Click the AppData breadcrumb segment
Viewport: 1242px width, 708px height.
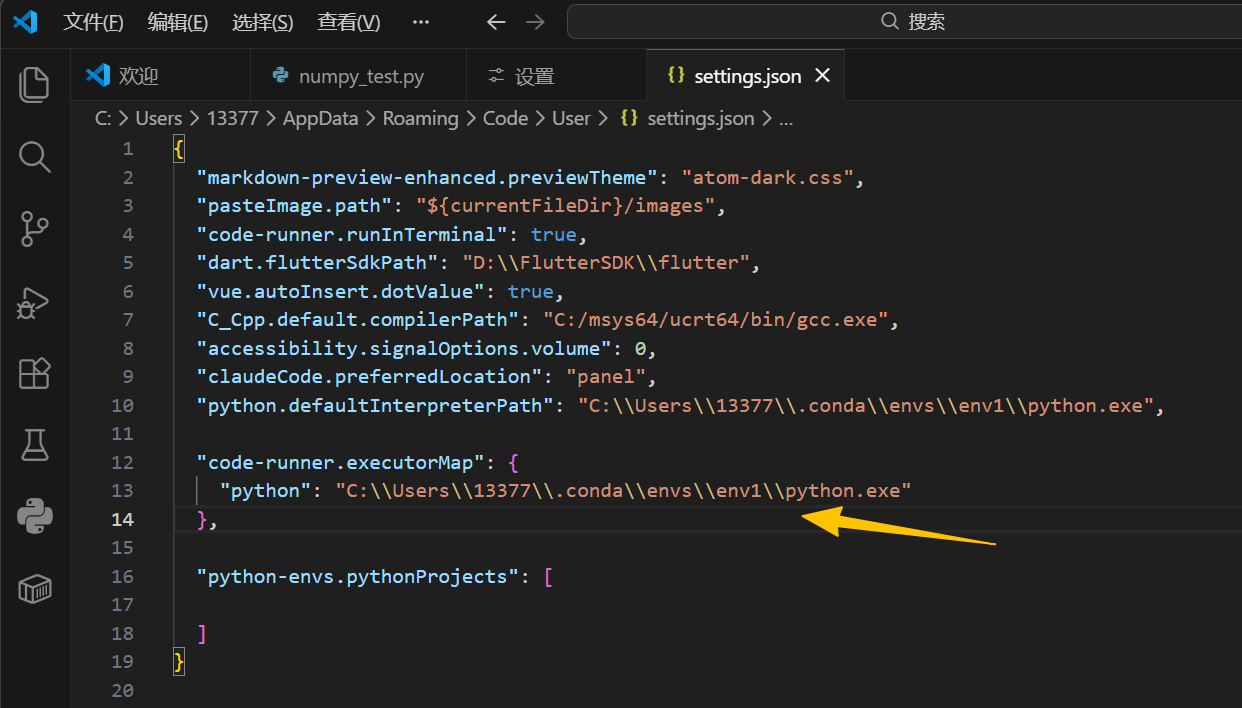click(x=320, y=118)
